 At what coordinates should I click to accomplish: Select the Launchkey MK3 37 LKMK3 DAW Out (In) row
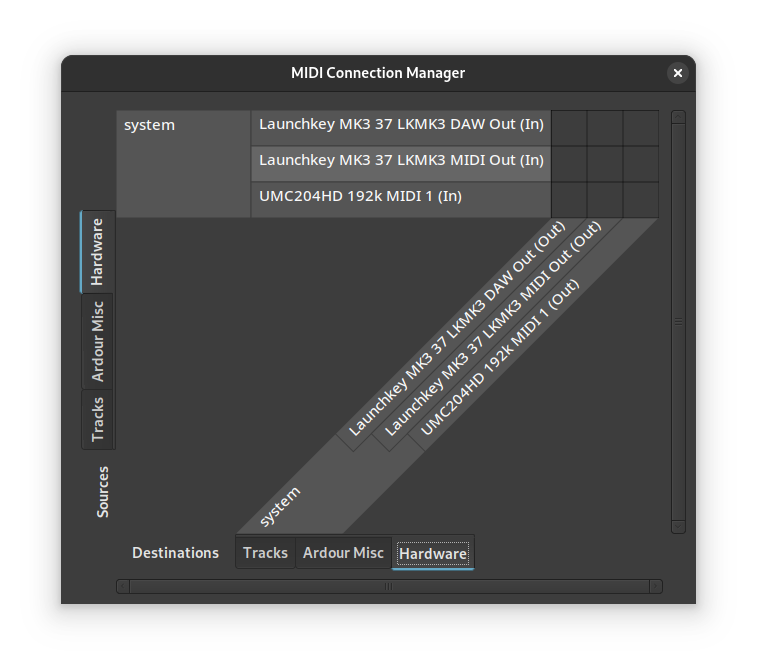[x=400, y=125]
